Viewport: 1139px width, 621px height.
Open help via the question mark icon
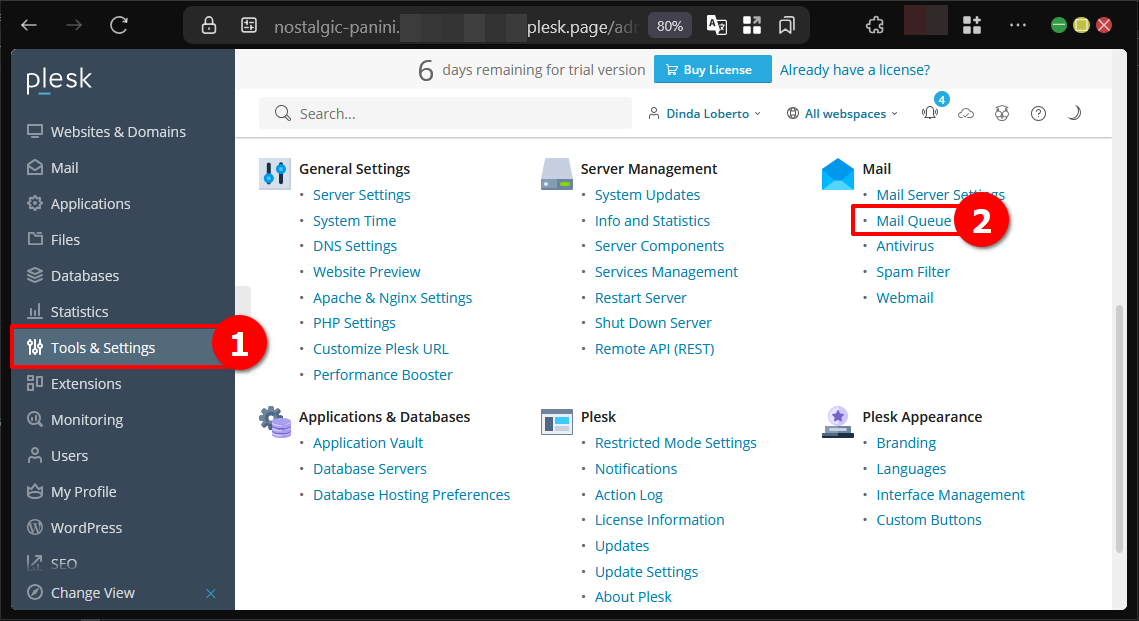pyautogui.click(x=1038, y=113)
